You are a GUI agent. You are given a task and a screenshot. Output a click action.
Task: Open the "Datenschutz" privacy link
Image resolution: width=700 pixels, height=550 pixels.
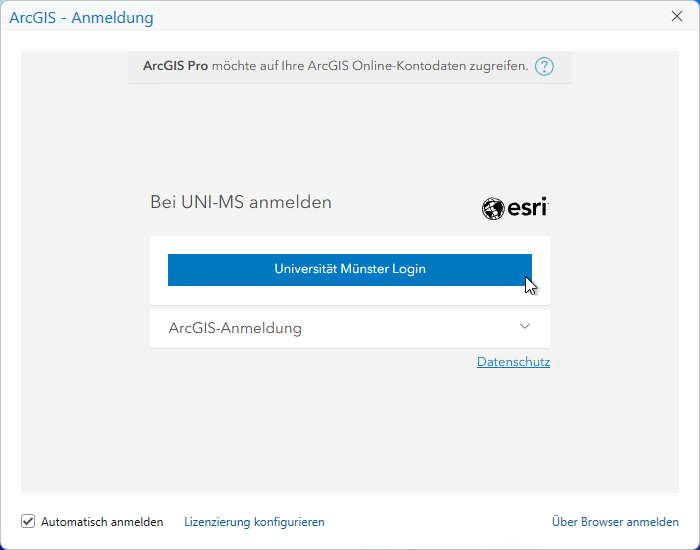pyautogui.click(x=513, y=362)
